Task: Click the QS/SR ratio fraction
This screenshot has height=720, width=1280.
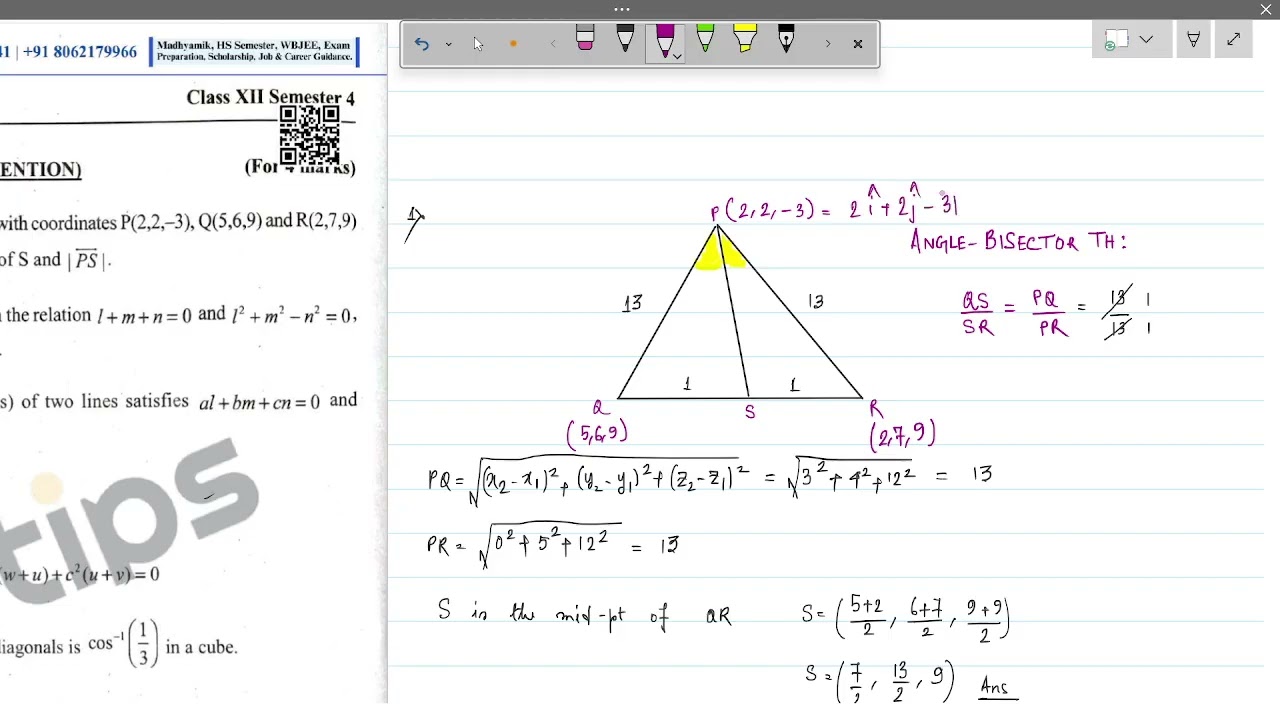Action: (978, 314)
